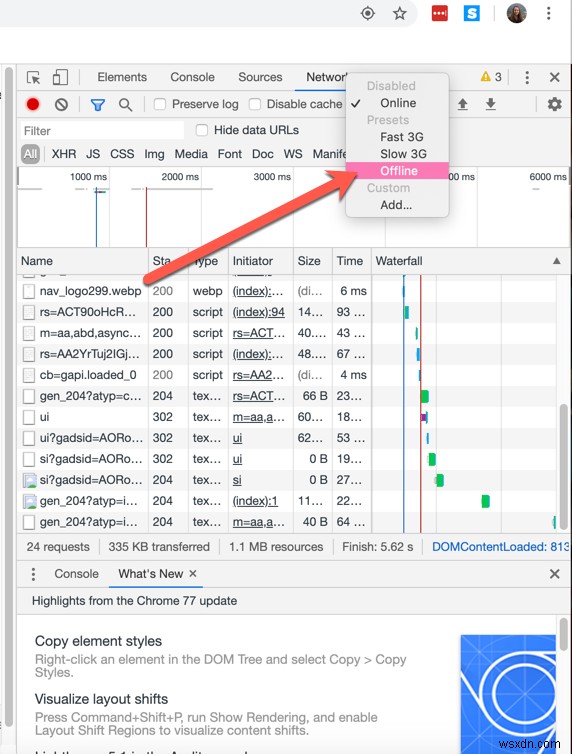Open the si initiator link
The image size is (572, 754).
[237, 480]
